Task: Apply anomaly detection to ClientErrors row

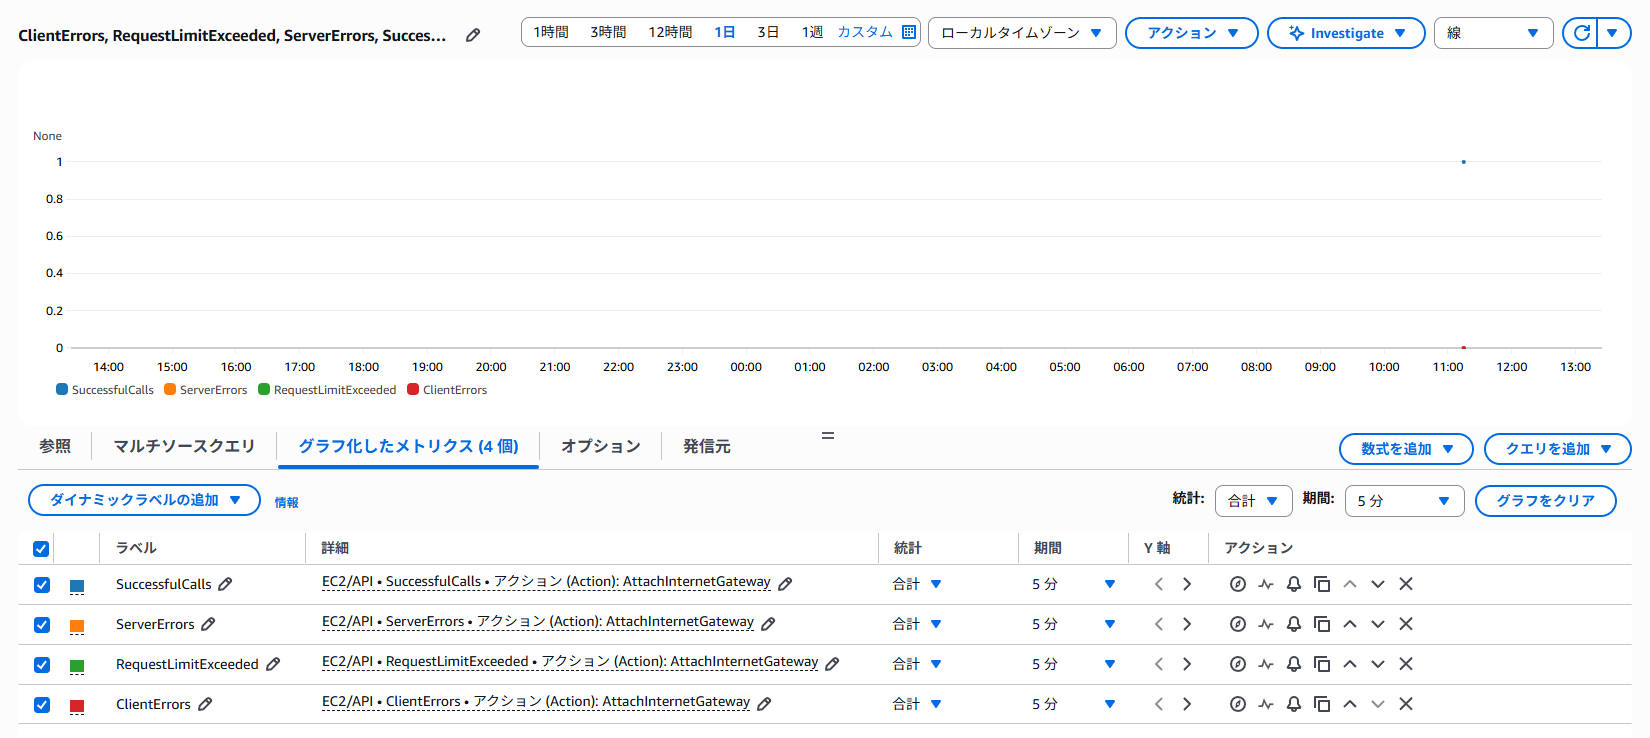Action: [1266, 704]
